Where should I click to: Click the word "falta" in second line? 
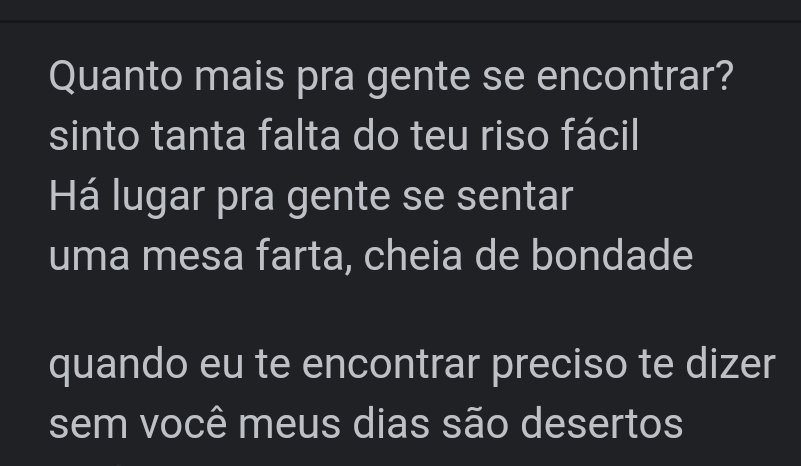click(299, 135)
